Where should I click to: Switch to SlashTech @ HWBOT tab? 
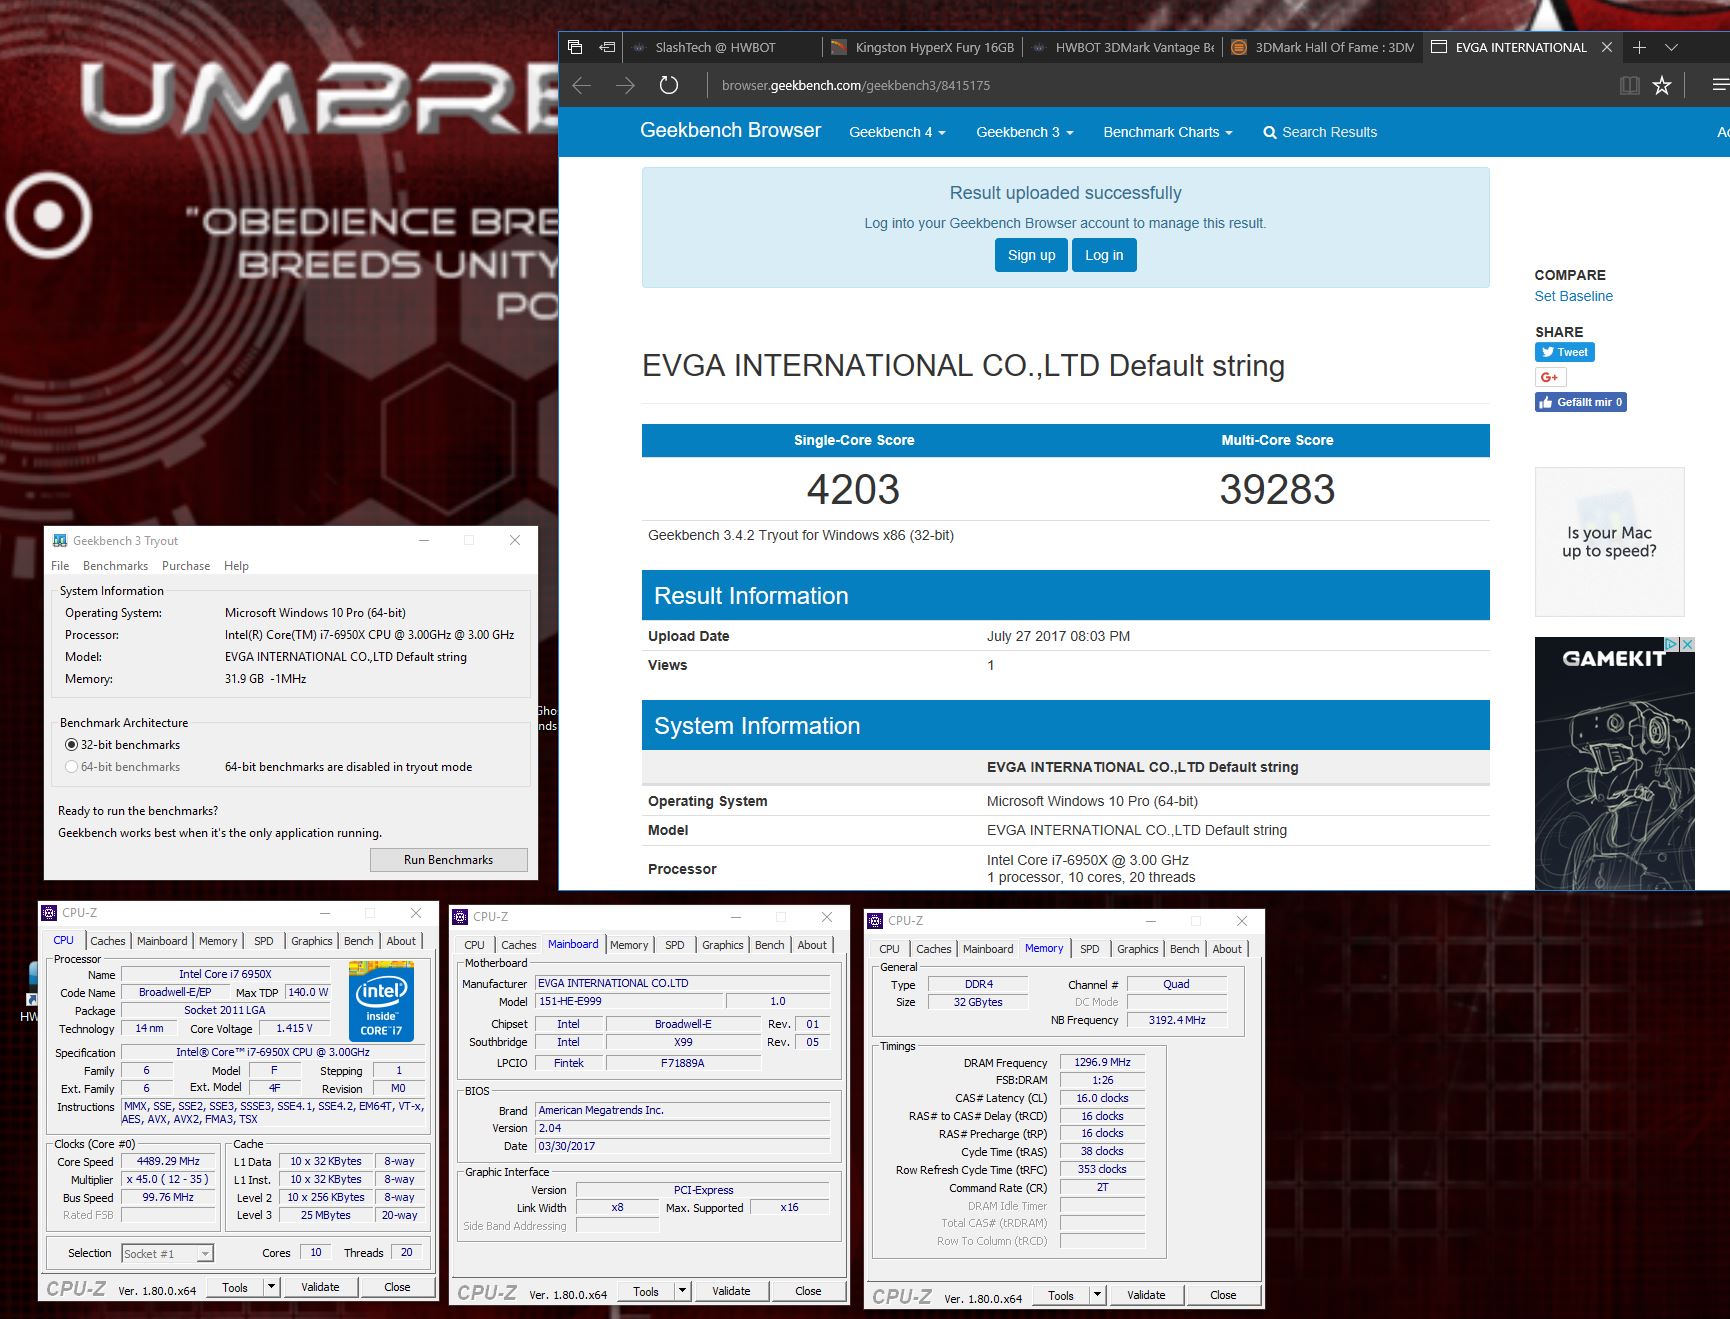click(723, 47)
